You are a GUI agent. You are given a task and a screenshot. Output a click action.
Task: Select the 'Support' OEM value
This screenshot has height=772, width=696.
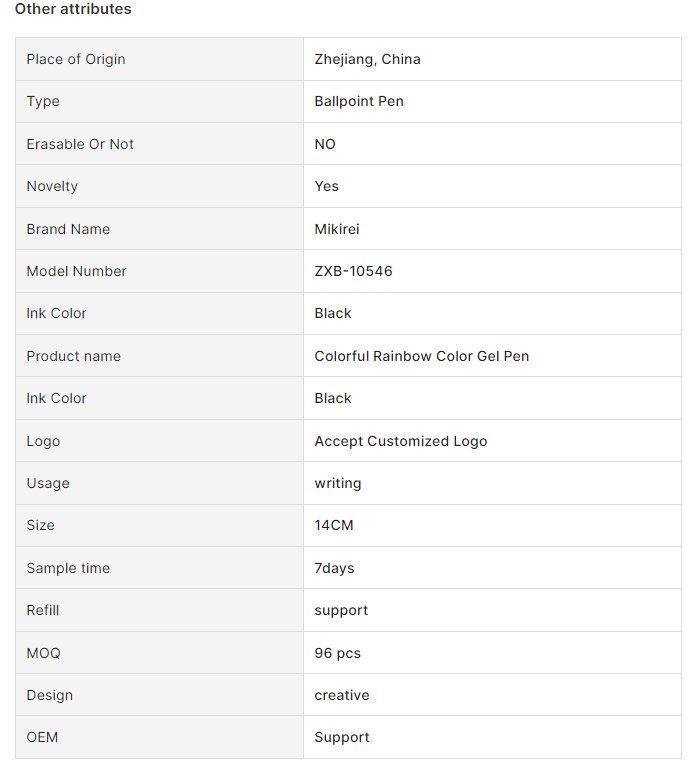[x=342, y=738]
